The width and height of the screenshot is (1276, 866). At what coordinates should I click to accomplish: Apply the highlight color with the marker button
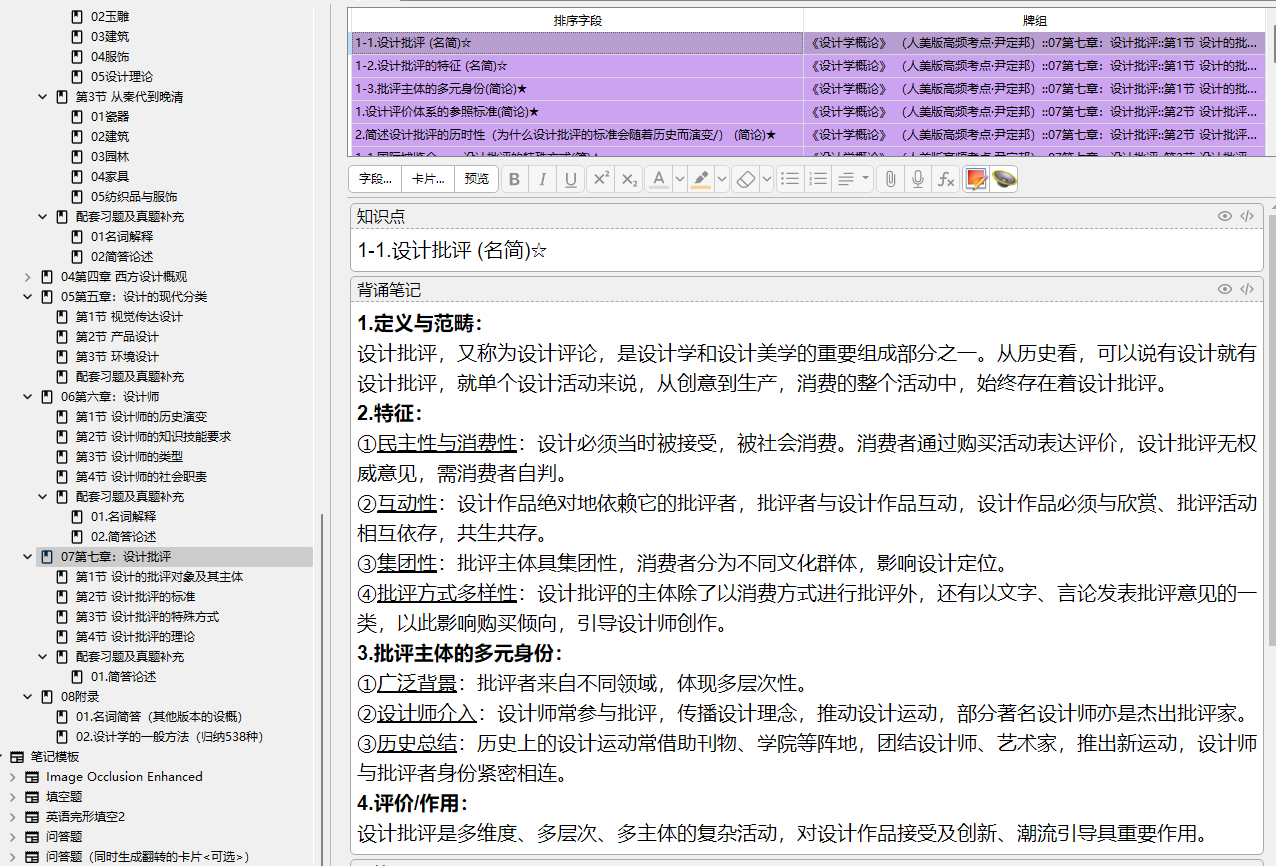pyautogui.click(x=700, y=179)
